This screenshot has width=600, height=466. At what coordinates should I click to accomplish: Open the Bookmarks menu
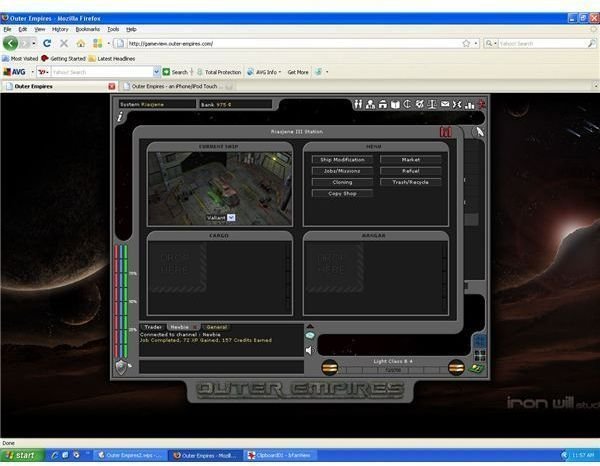click(88, 29)
